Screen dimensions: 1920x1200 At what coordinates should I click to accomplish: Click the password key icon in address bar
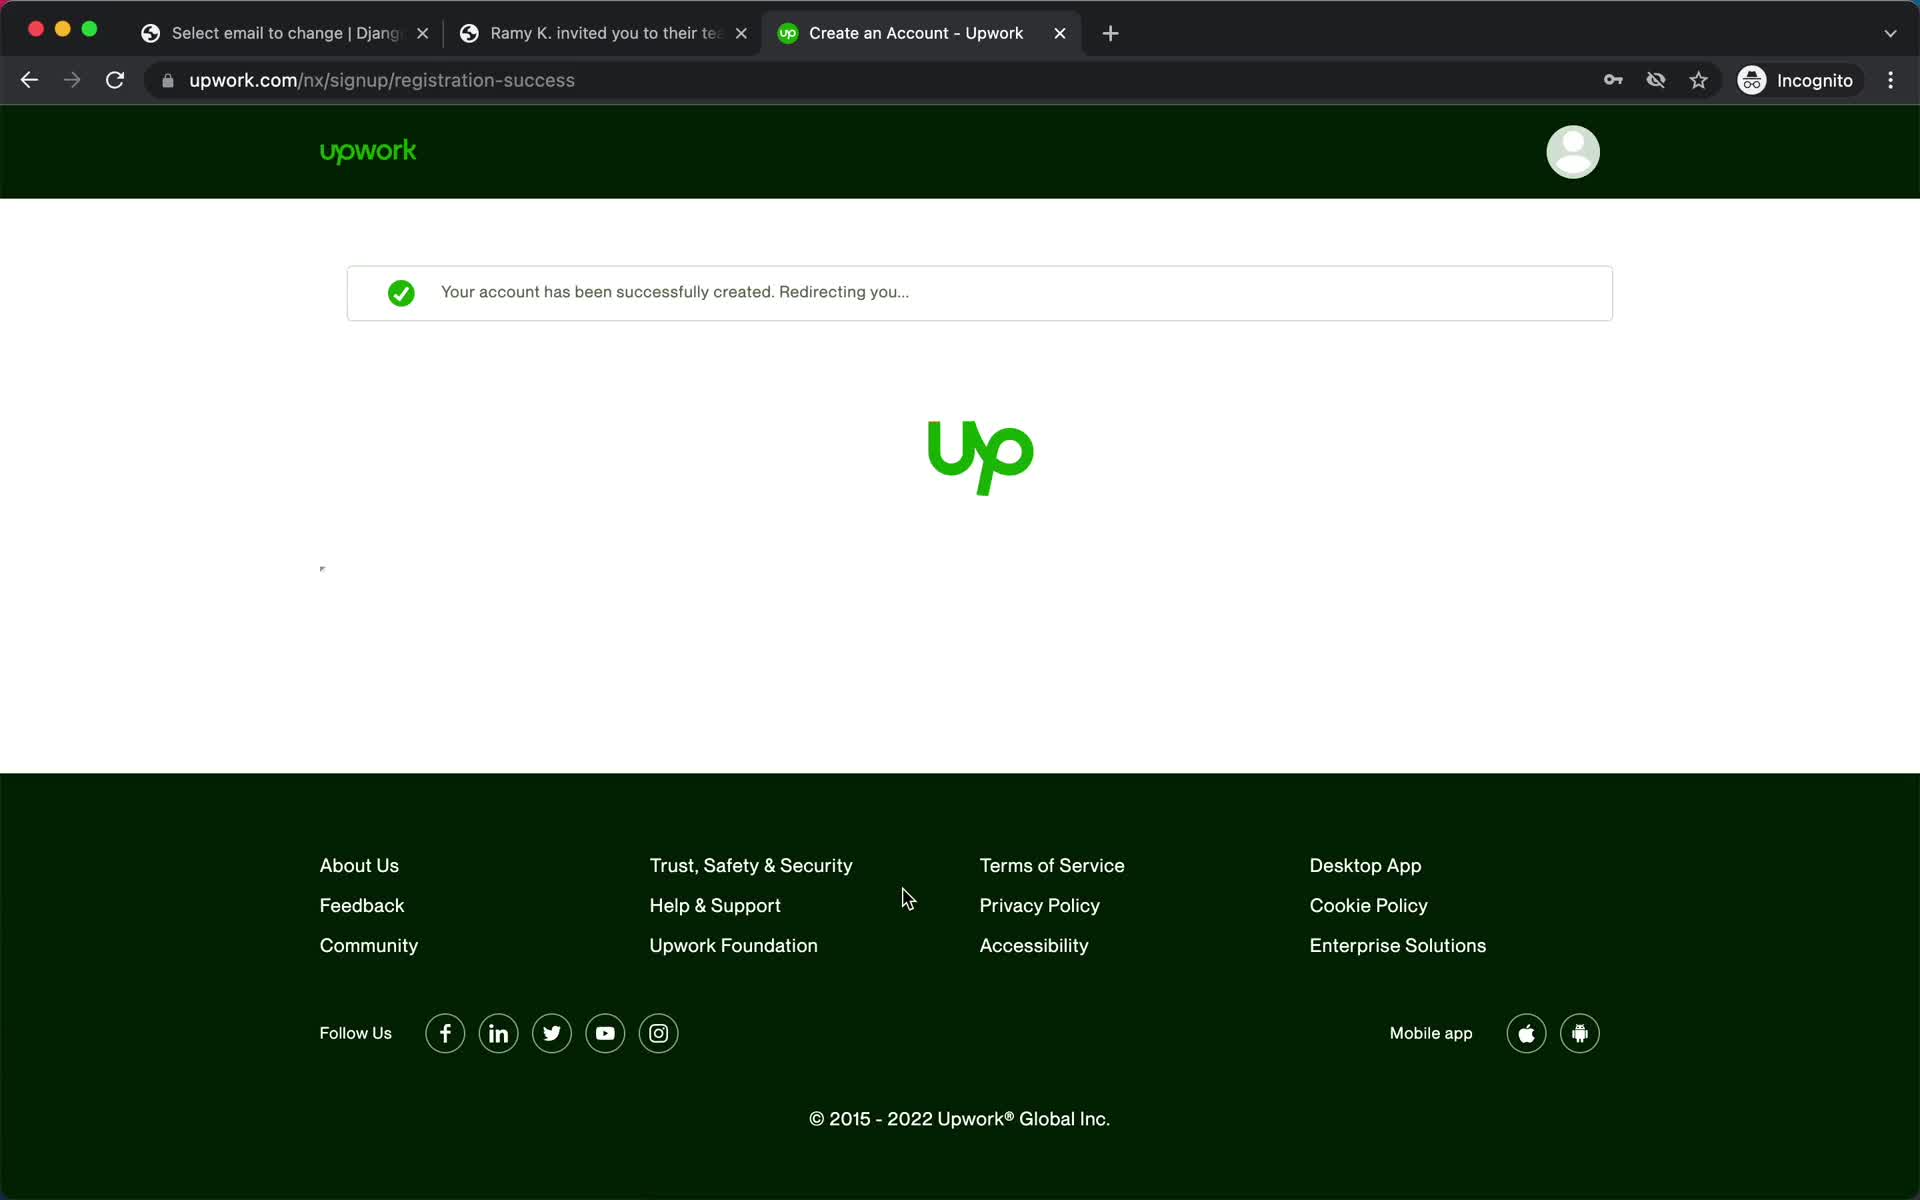tap(1613, 80)
